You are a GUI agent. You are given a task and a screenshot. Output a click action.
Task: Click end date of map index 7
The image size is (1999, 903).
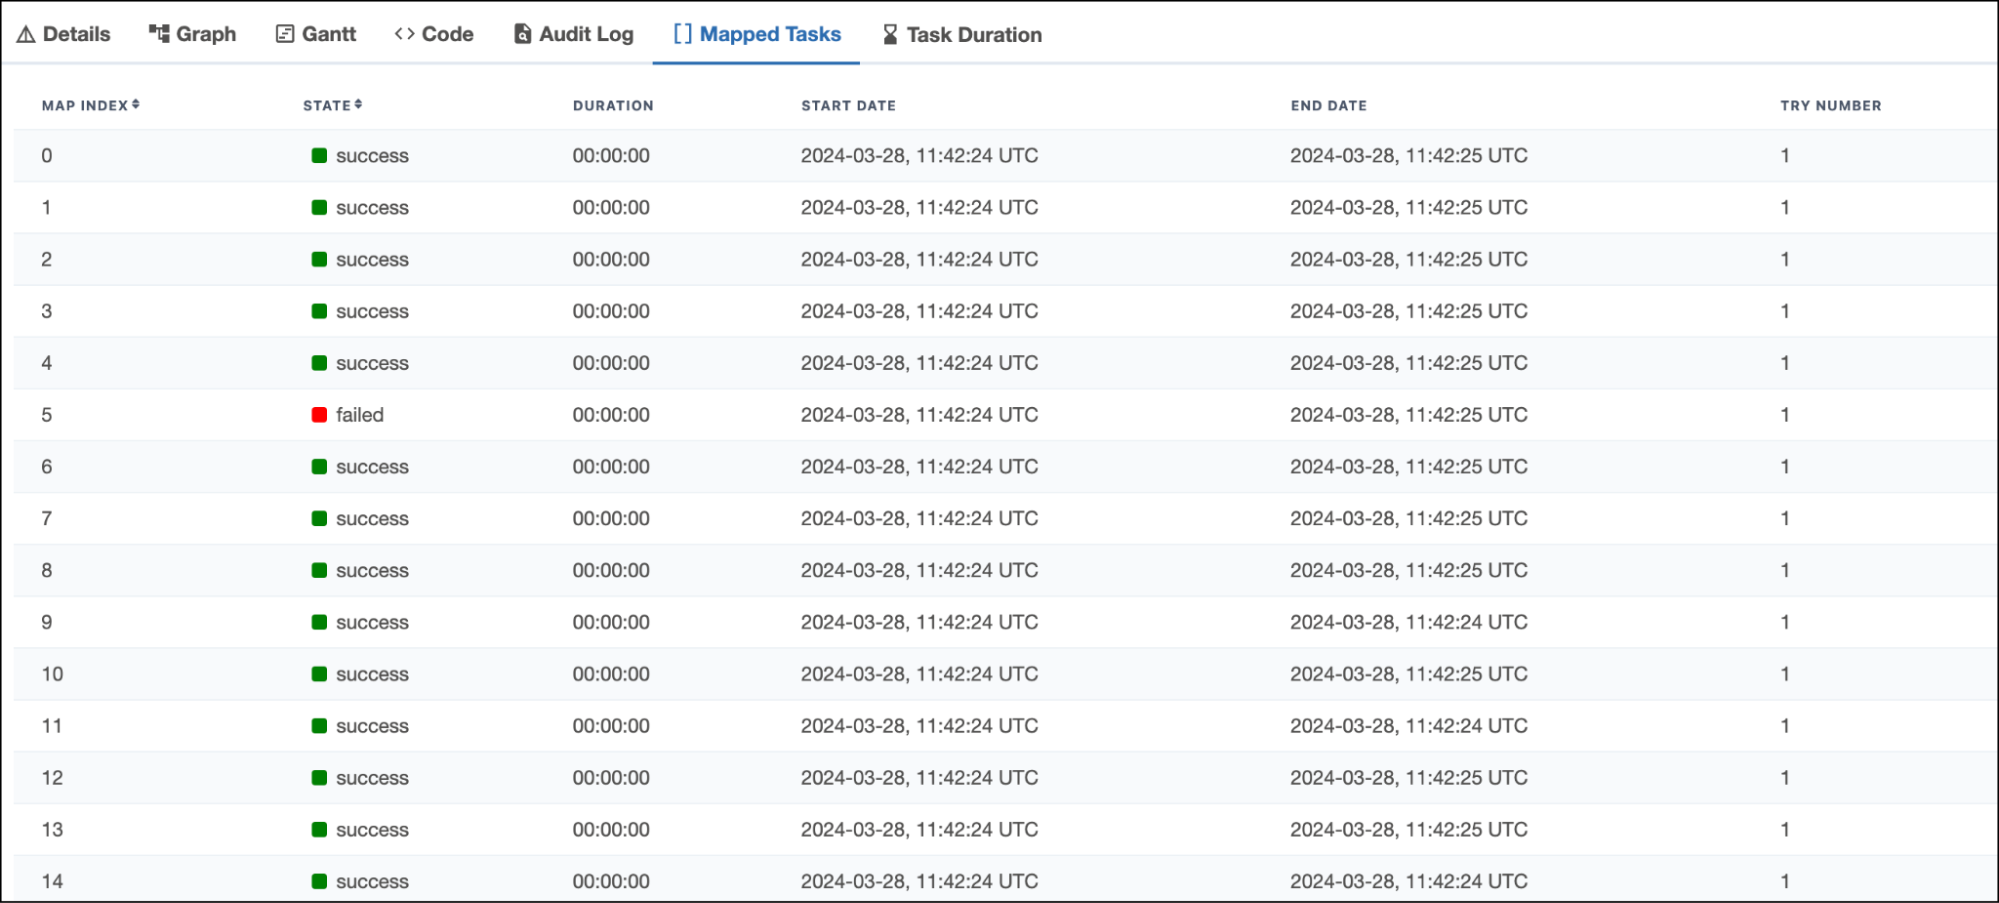click(1408, 519)
